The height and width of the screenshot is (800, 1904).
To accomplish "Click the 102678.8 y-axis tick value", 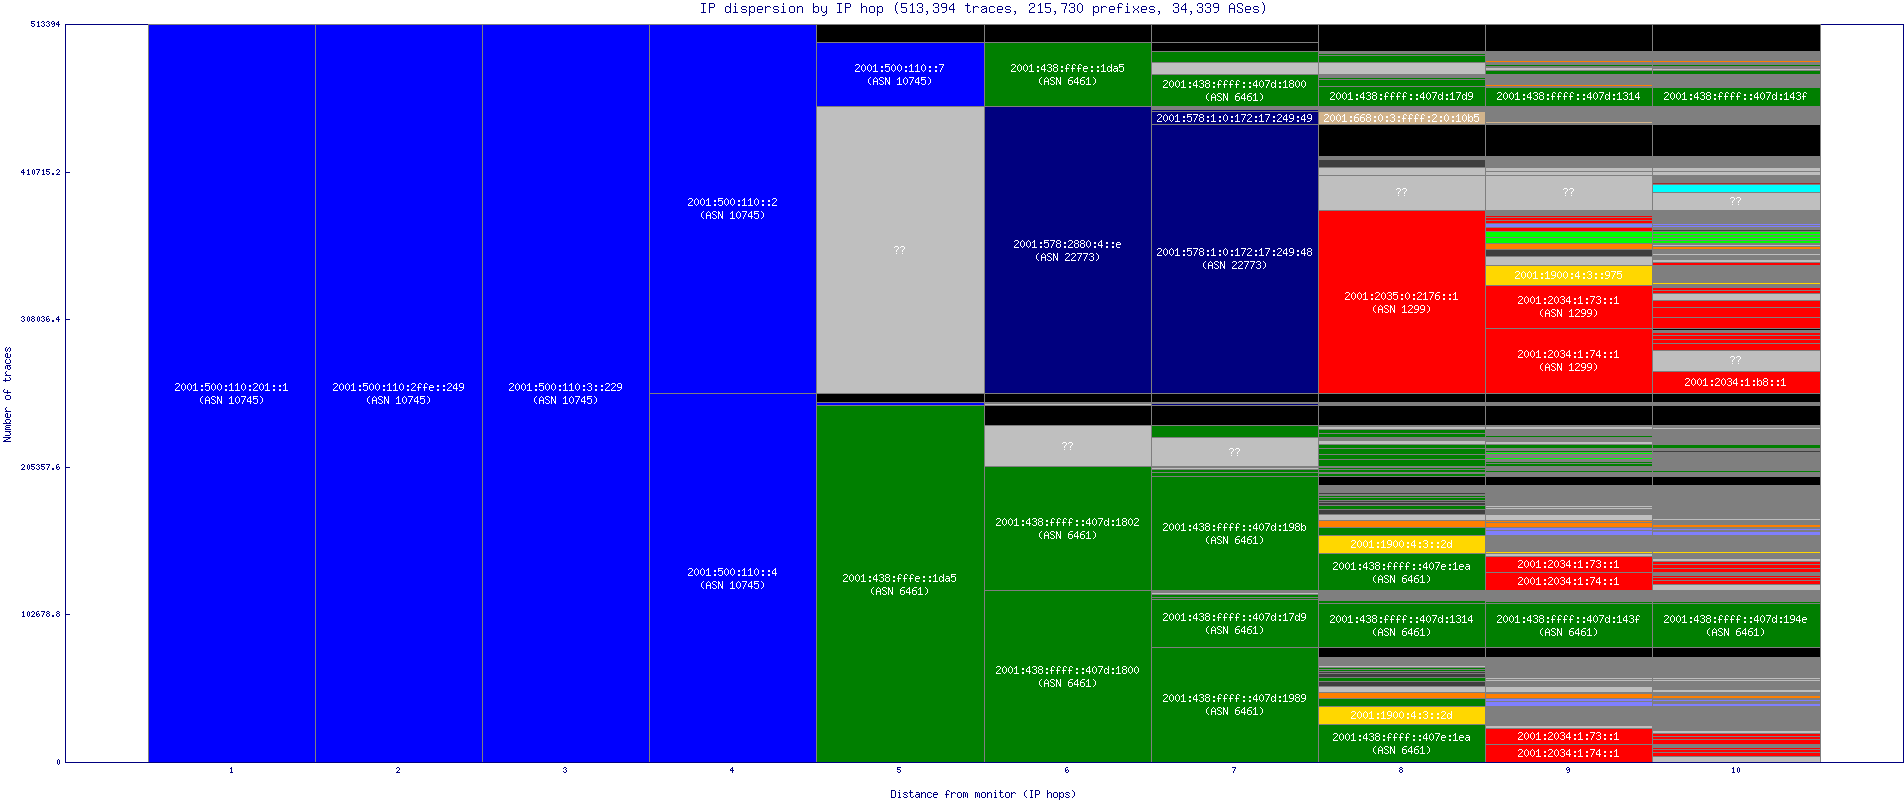I will point(41,614).
